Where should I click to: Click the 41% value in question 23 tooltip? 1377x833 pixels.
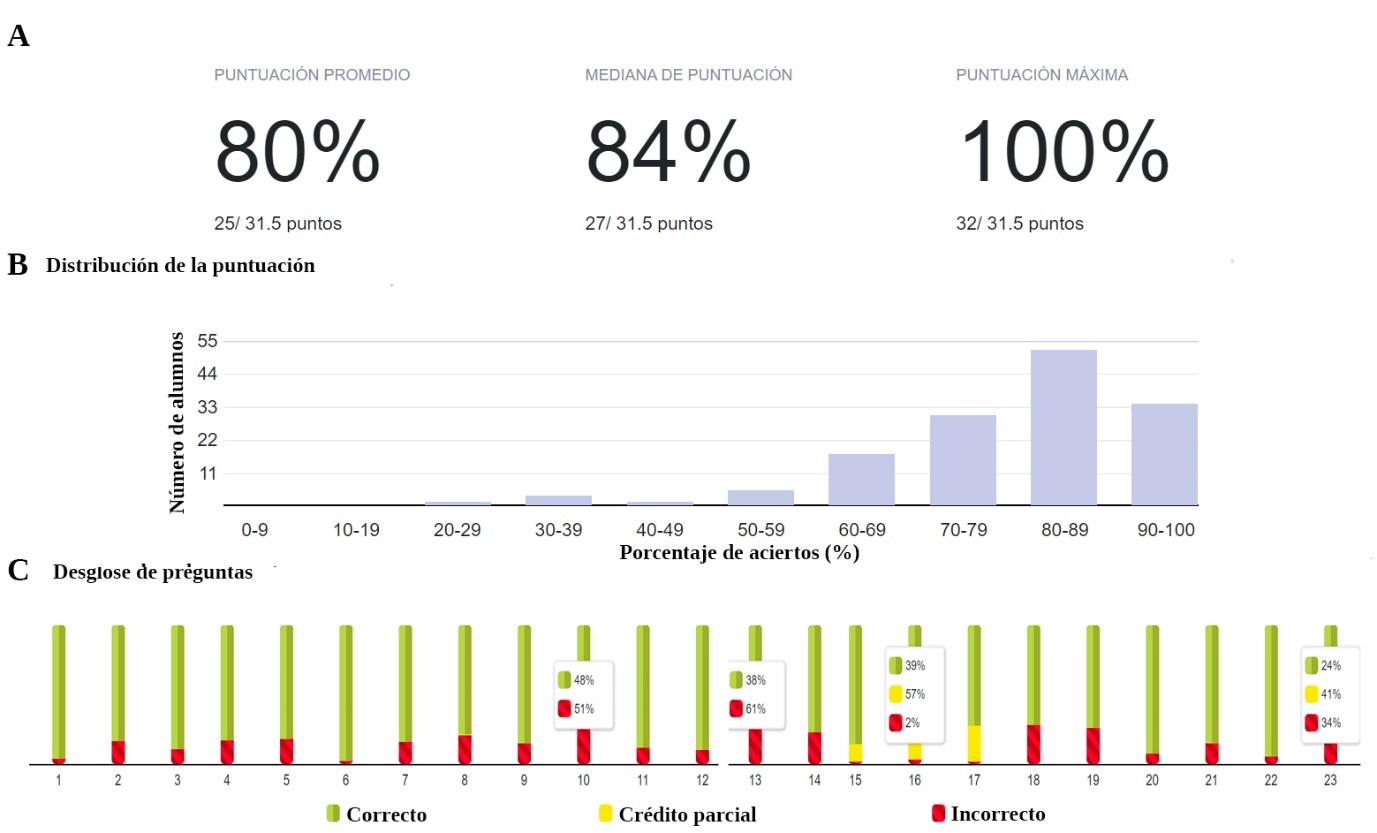click(x=1331, y=694)
